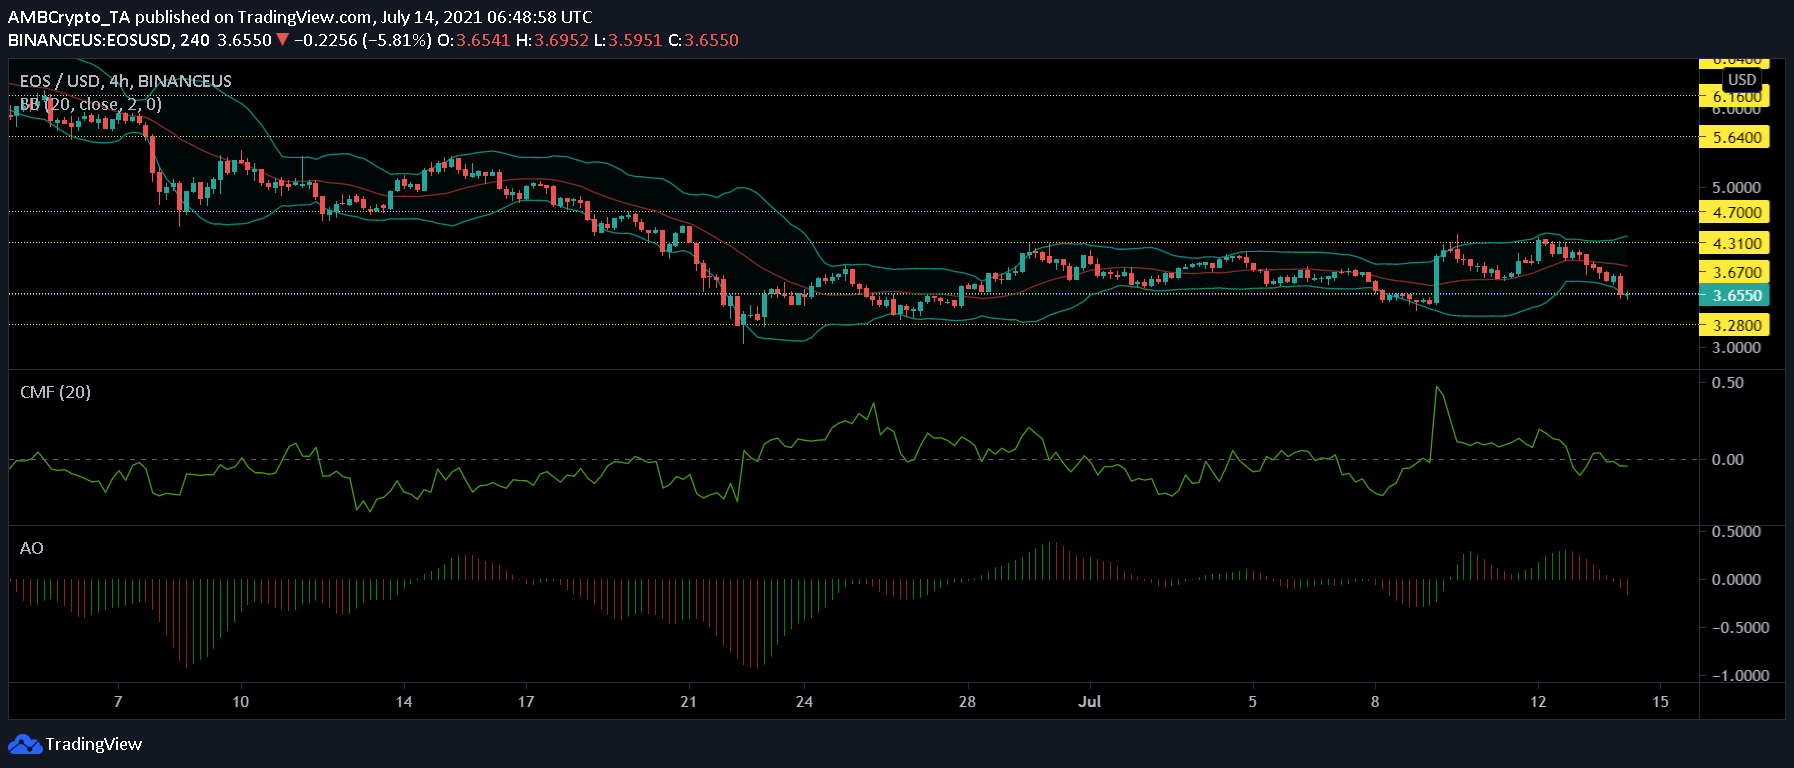The height and width of the screenshot is (768, 1794).
Task: Click the current price 3.6550 green label
Action: tap(1734, 295)
